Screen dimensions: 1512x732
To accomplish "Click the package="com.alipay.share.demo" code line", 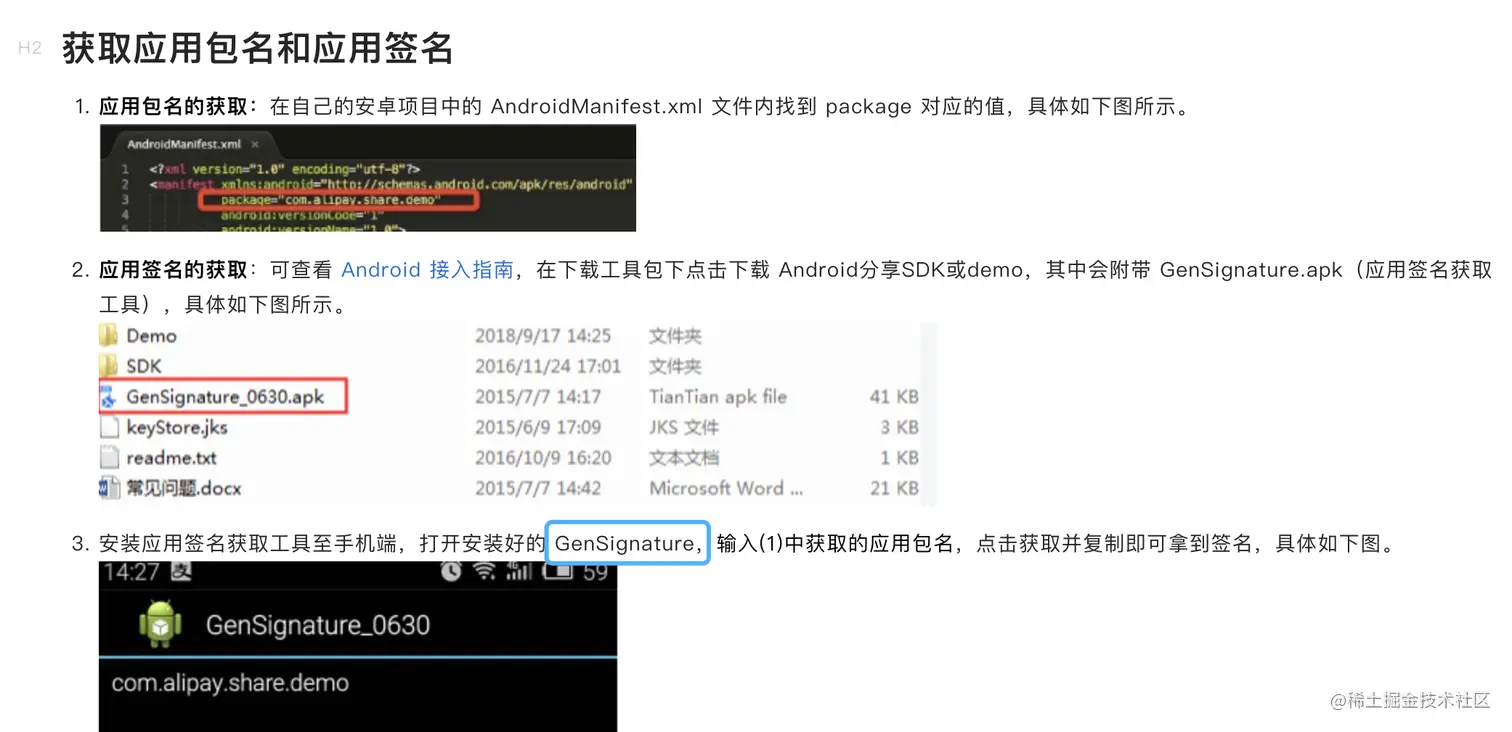I will [x=330, y=200].
